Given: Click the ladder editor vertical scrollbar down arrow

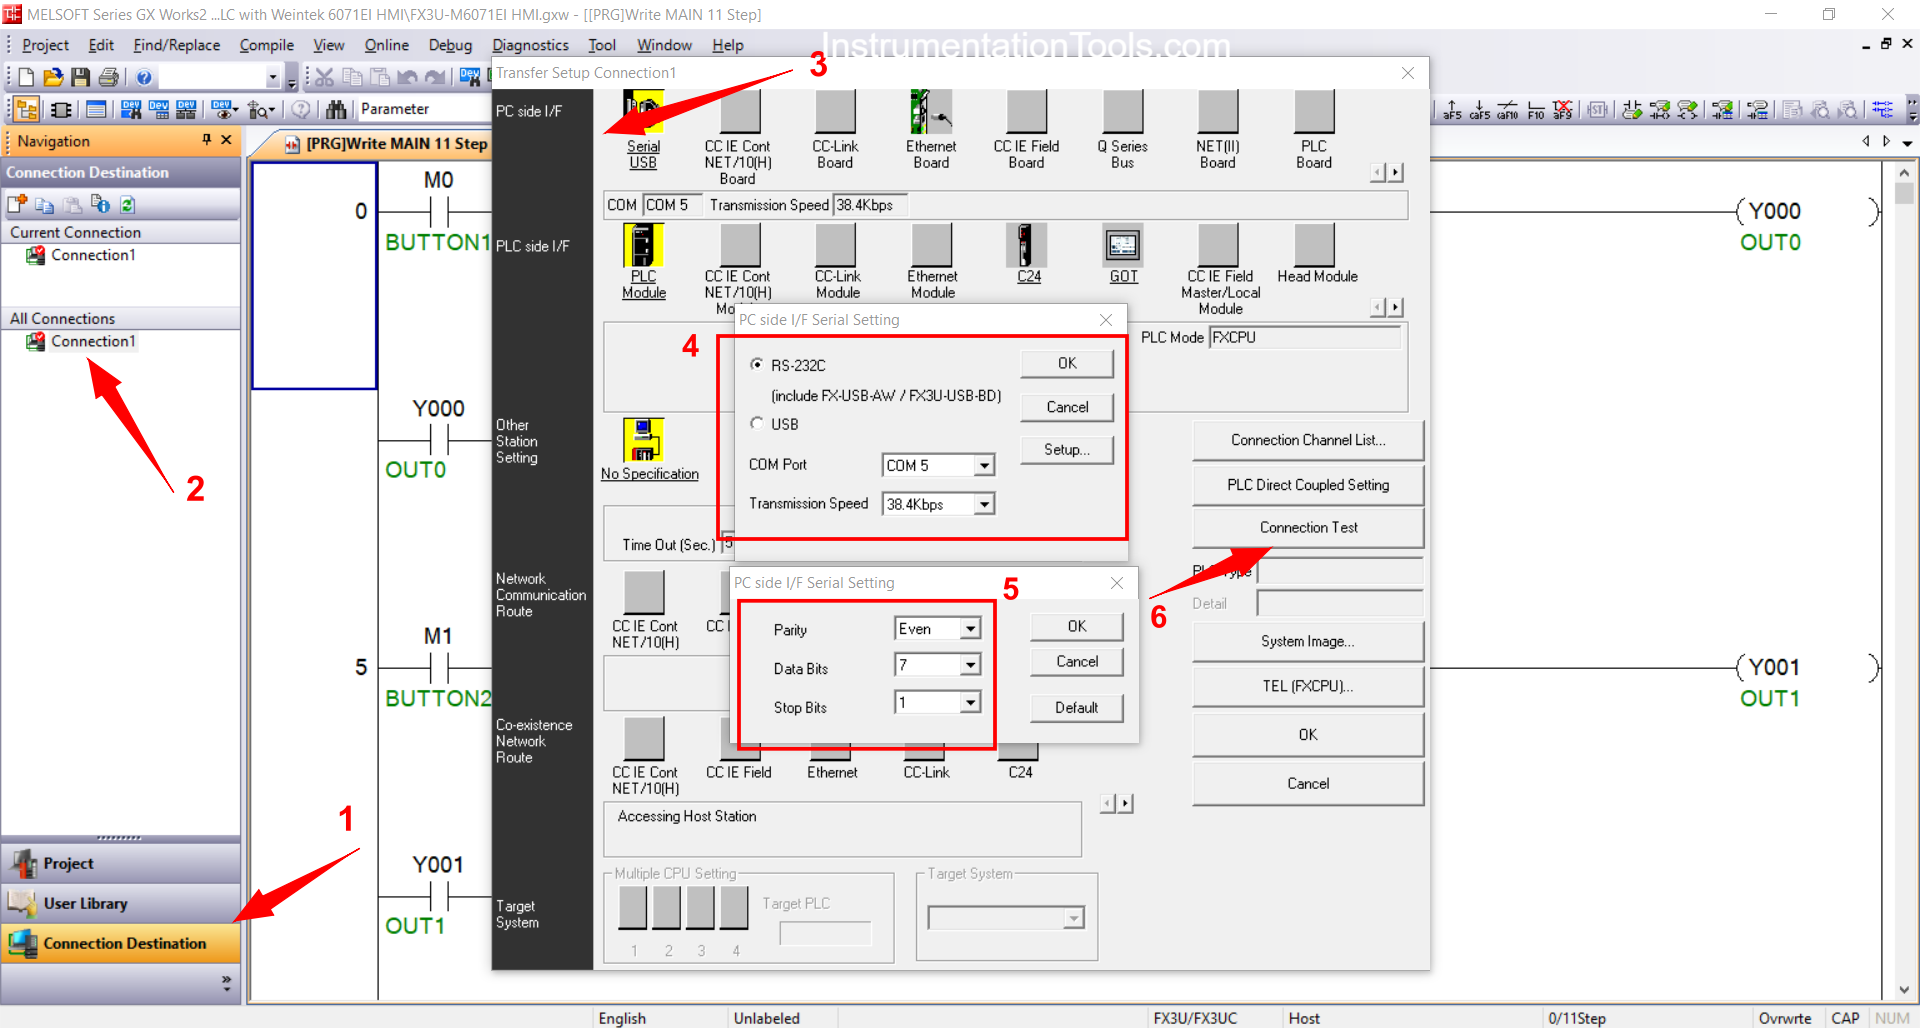Looking at the screenshot, I should click(x=1904, y=990).
